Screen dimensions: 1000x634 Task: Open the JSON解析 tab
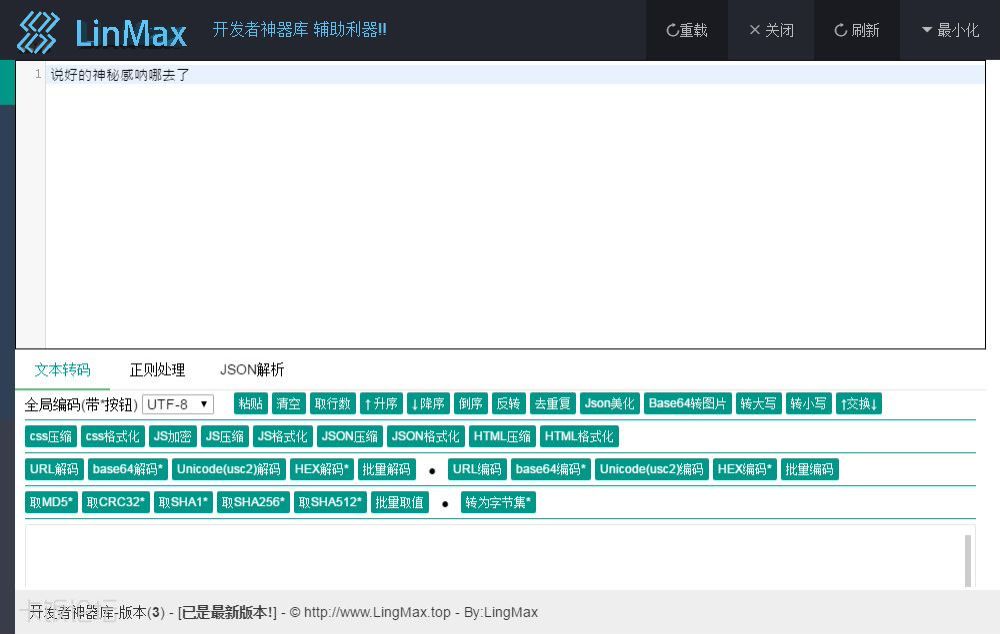(252, 370)
